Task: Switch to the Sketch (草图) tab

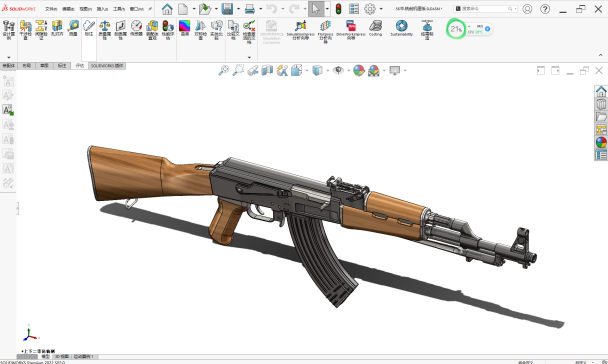Action: pos(44,66)
